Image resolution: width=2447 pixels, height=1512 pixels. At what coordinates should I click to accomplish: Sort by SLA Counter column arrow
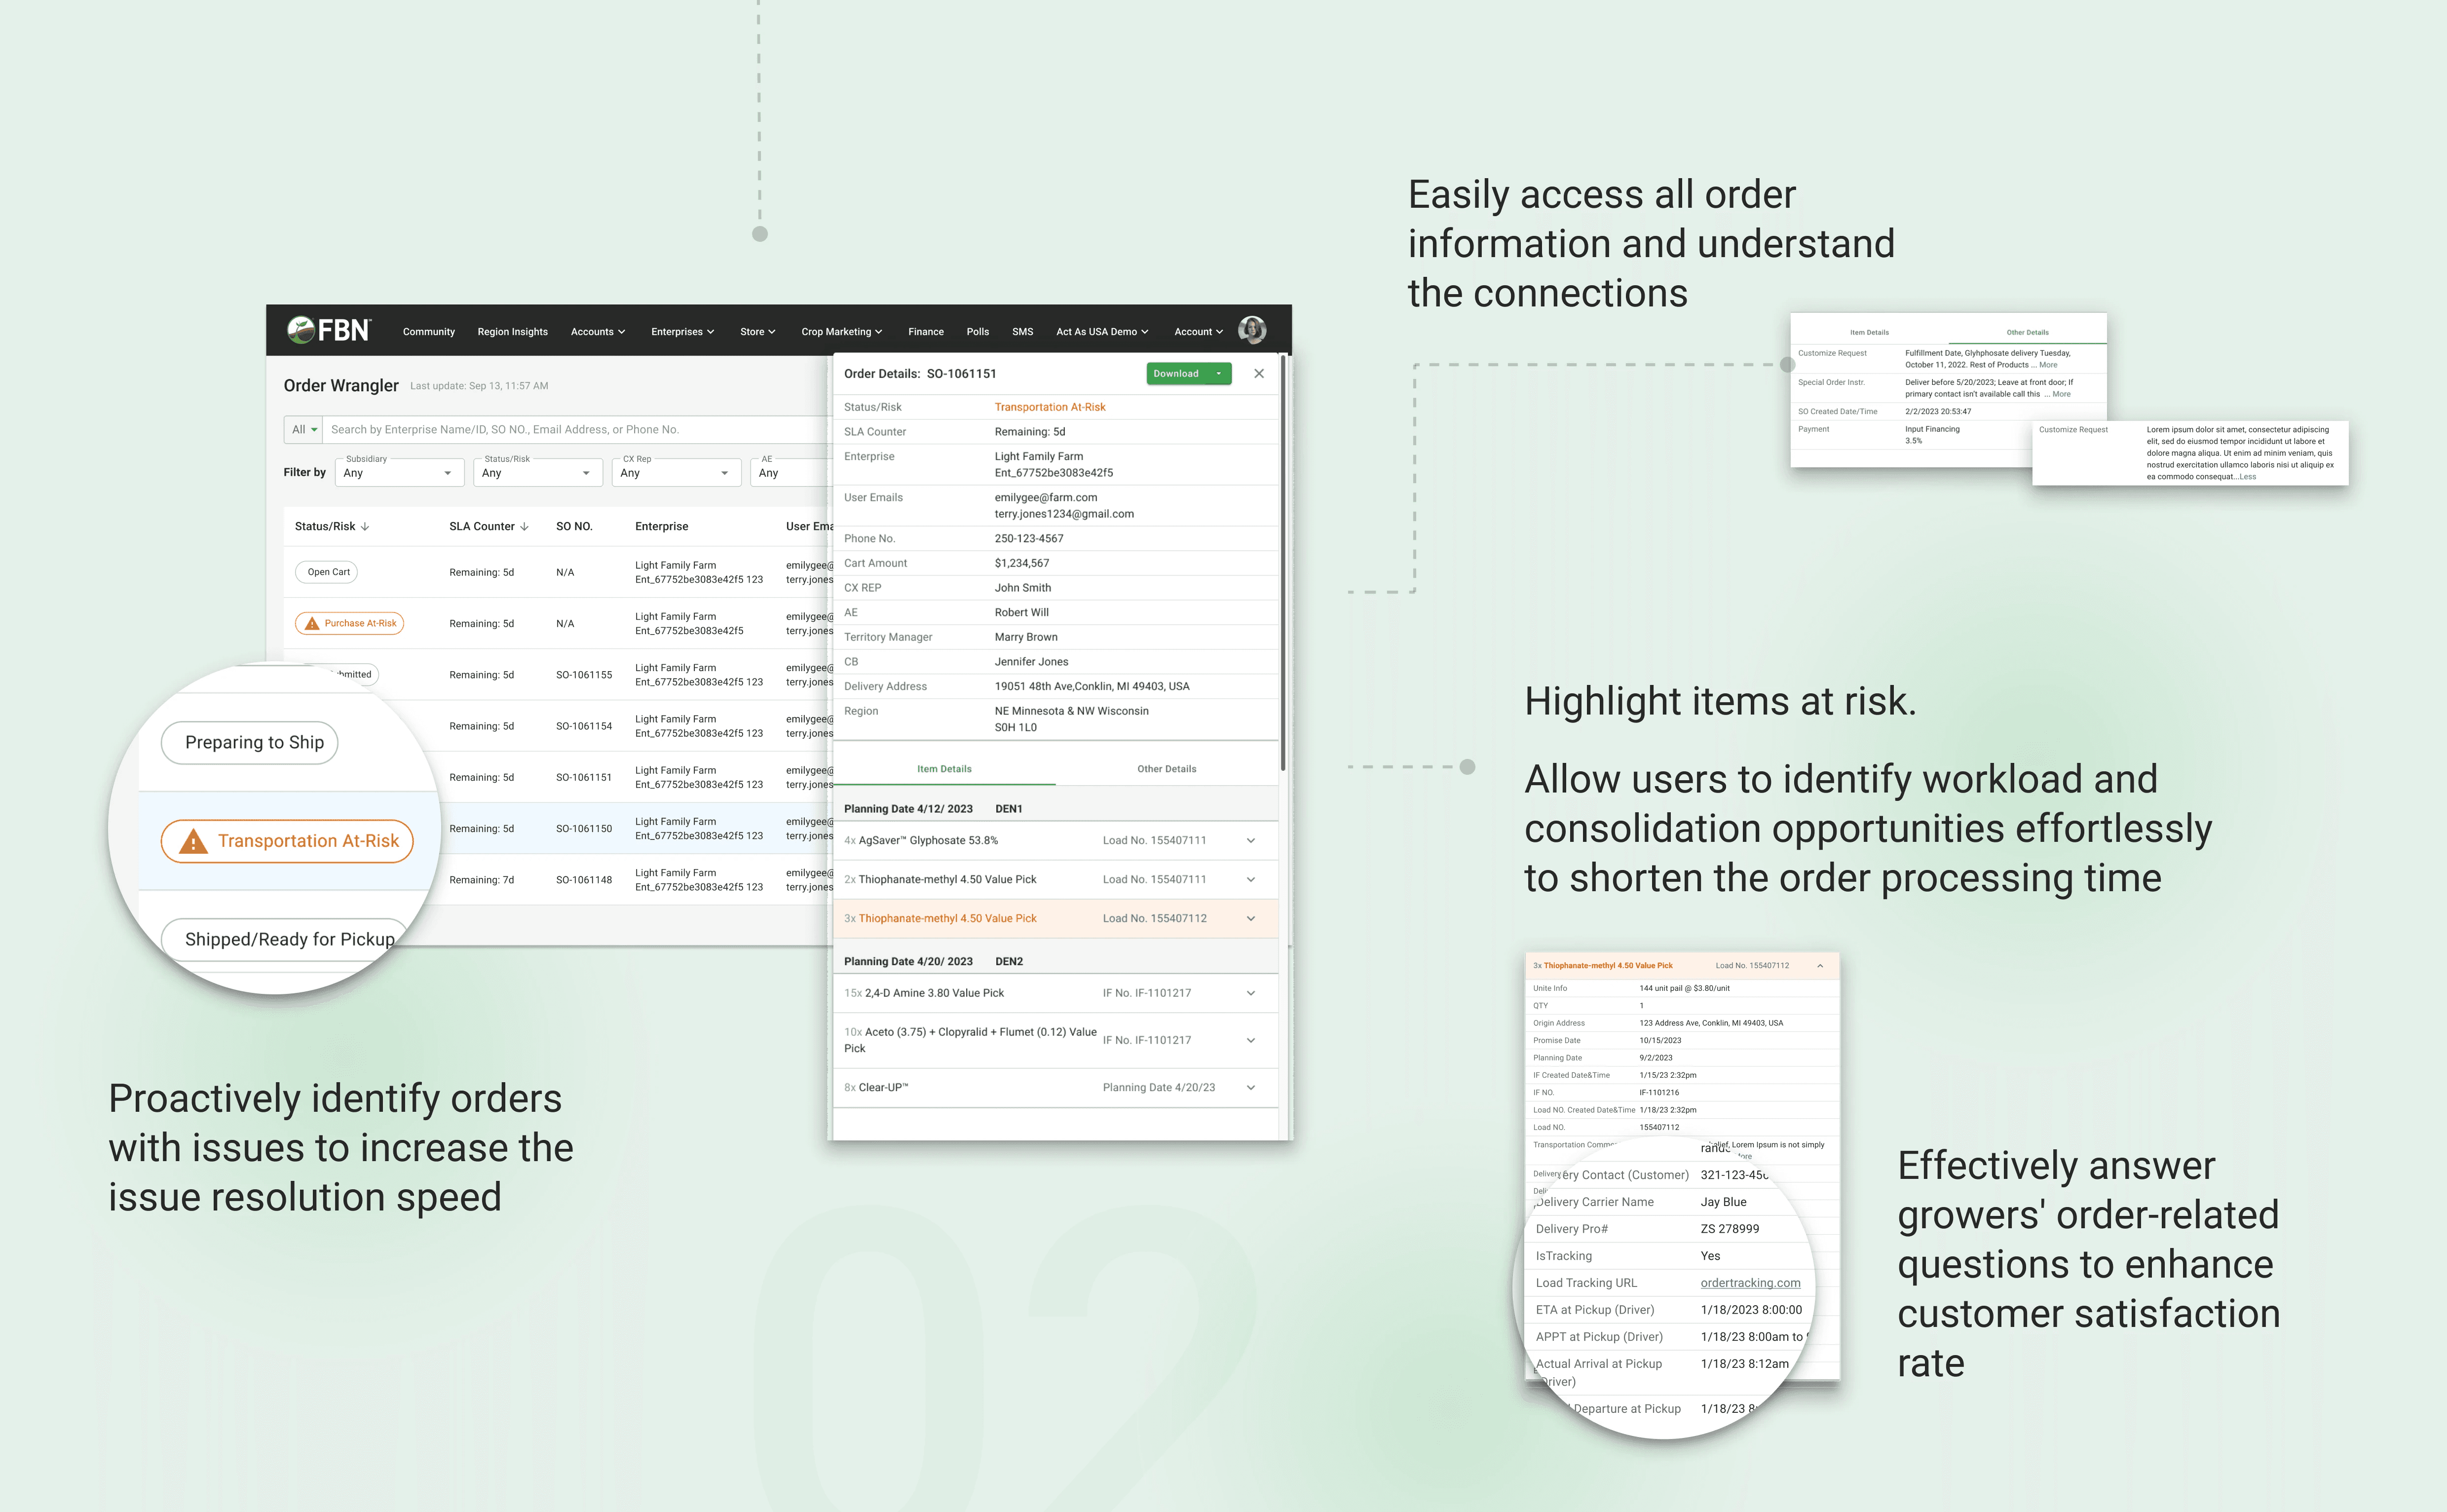(x=524, y=527)
